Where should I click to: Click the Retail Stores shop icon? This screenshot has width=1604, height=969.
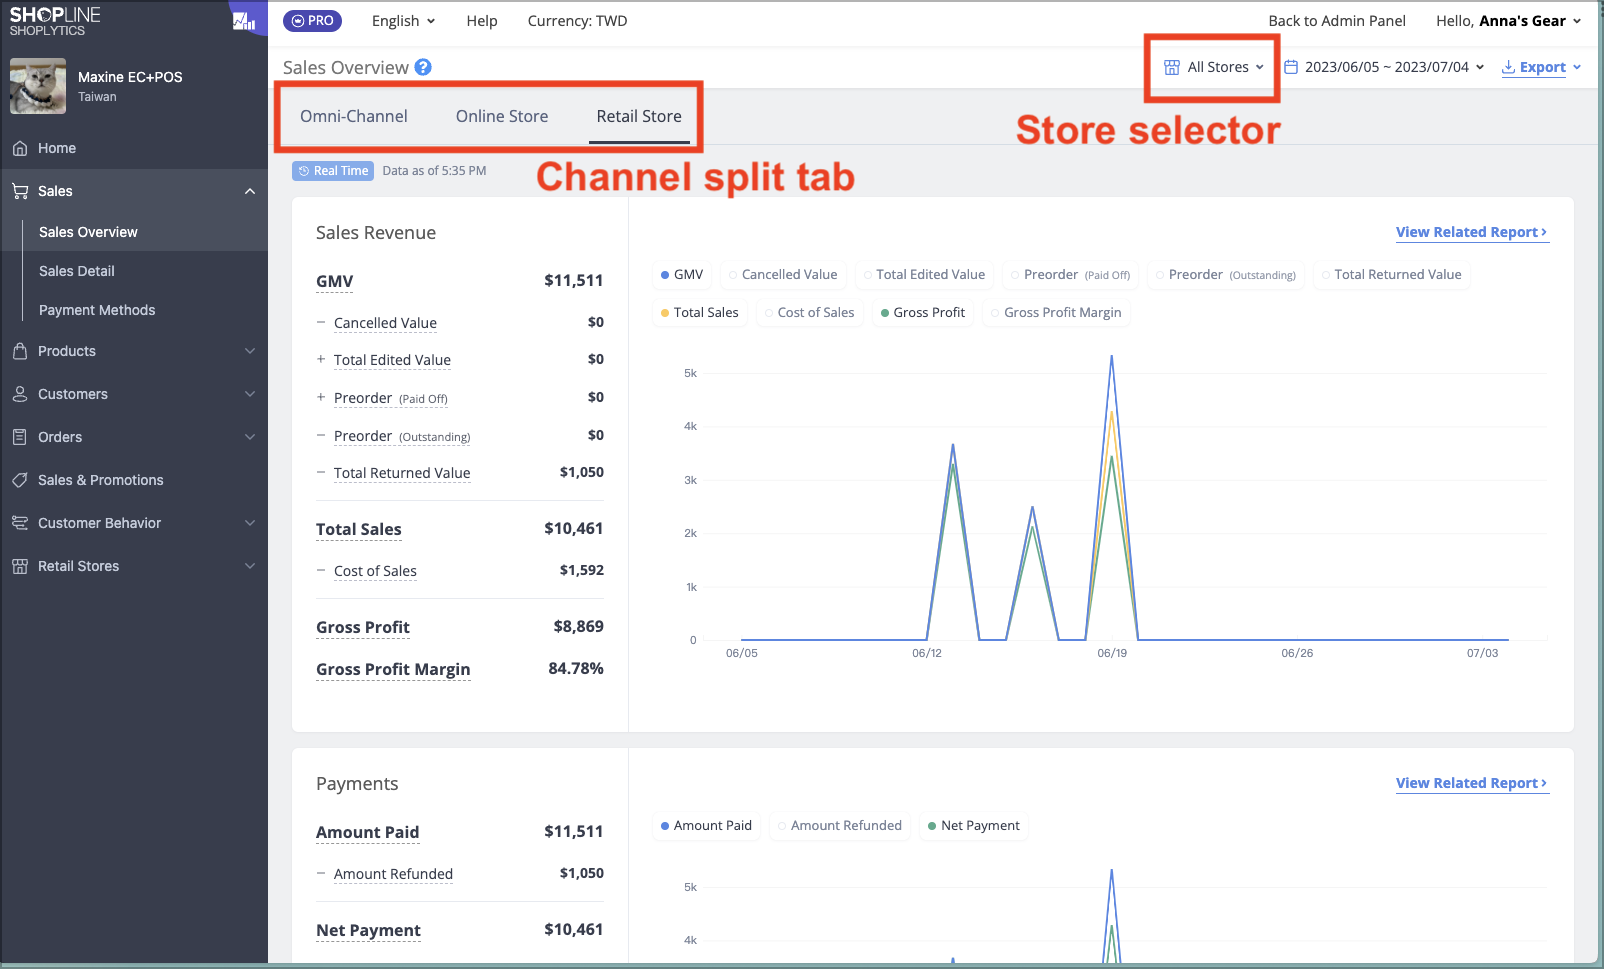click(x=20, y=566)
